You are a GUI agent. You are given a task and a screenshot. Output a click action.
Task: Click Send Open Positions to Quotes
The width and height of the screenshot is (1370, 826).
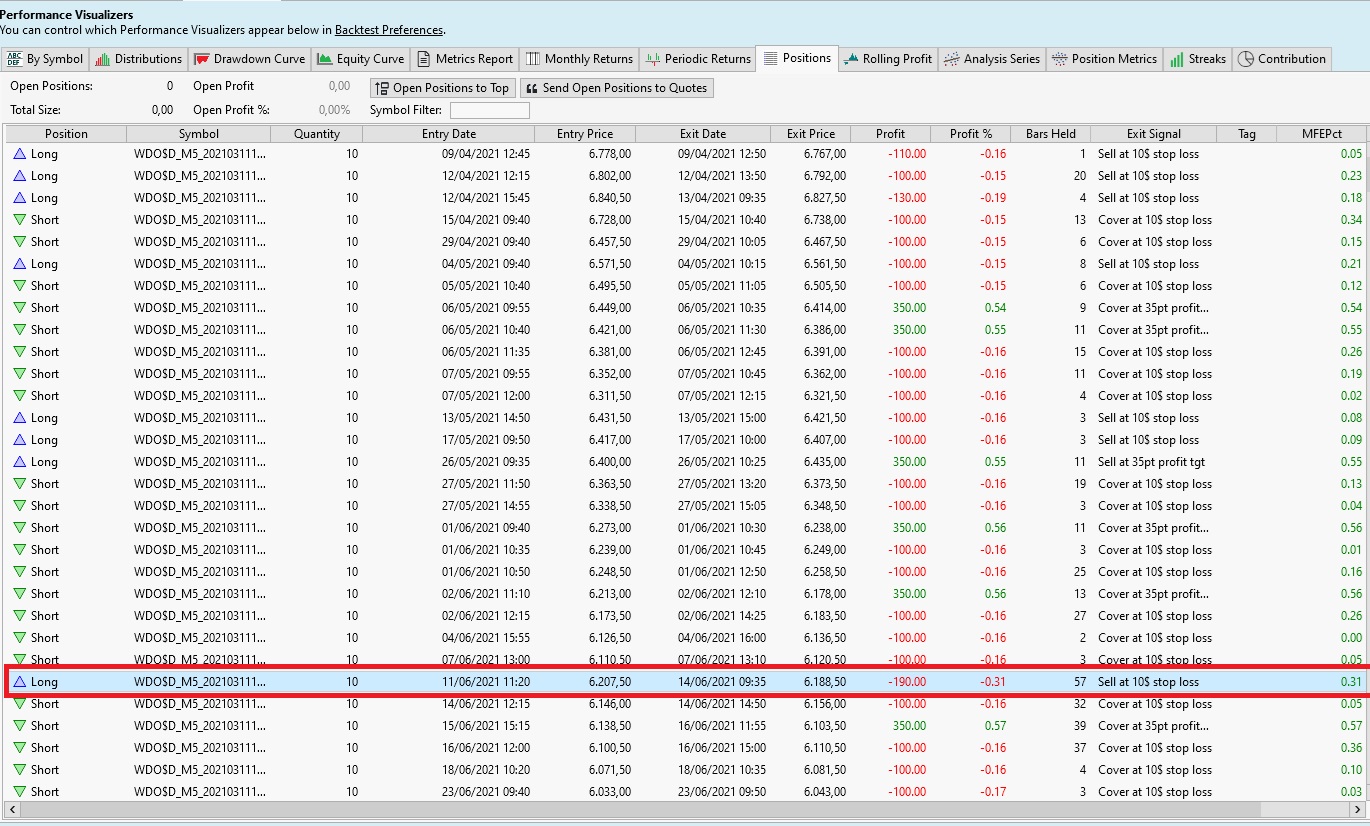(616, 88)
